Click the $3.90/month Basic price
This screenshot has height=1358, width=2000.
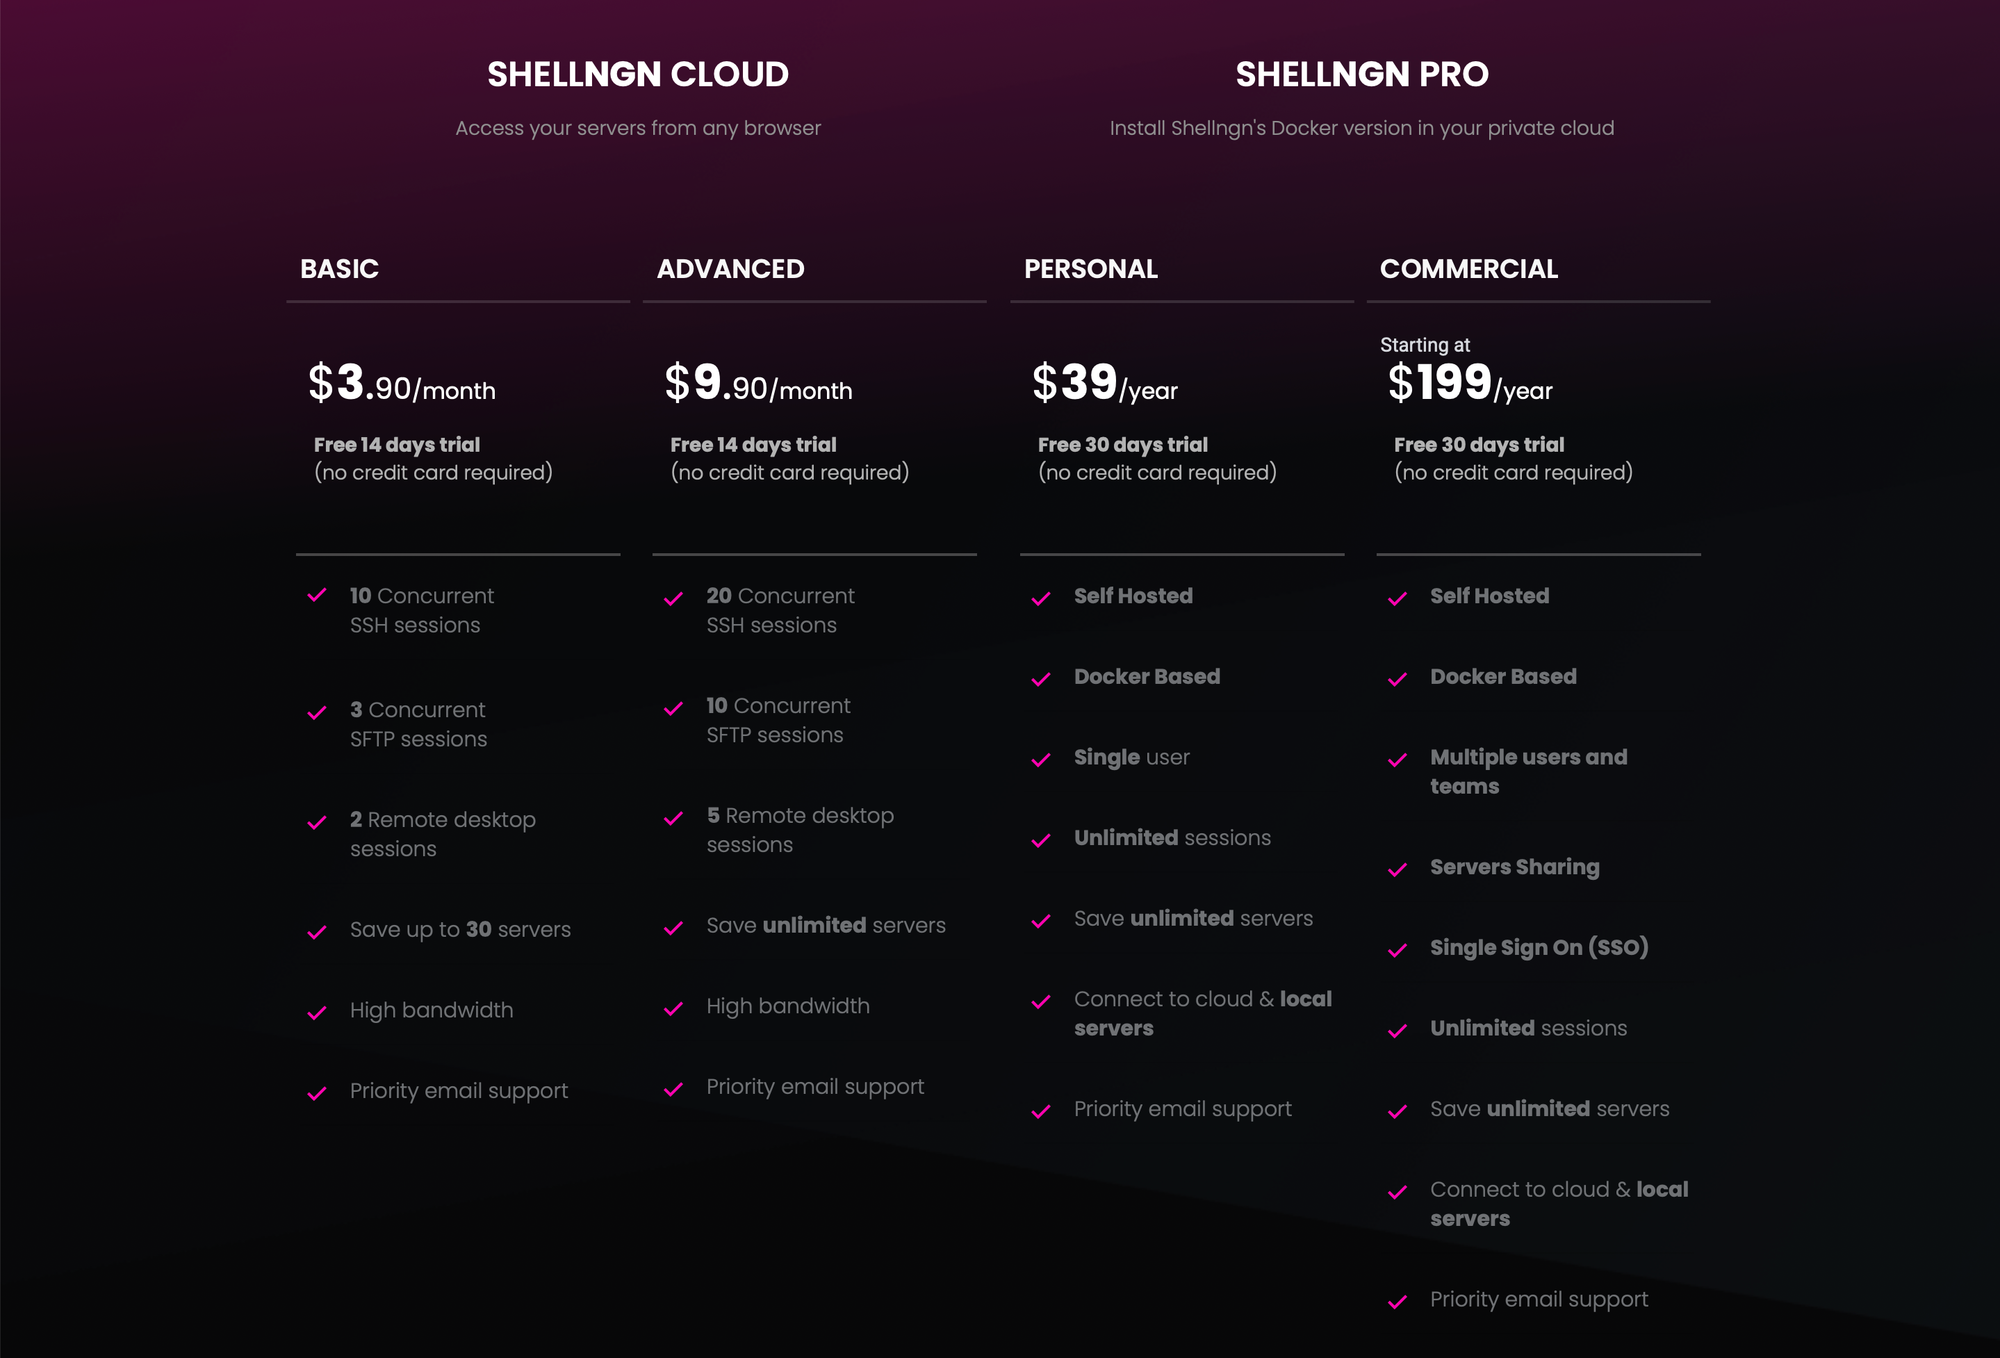click(x=401, y=384)
